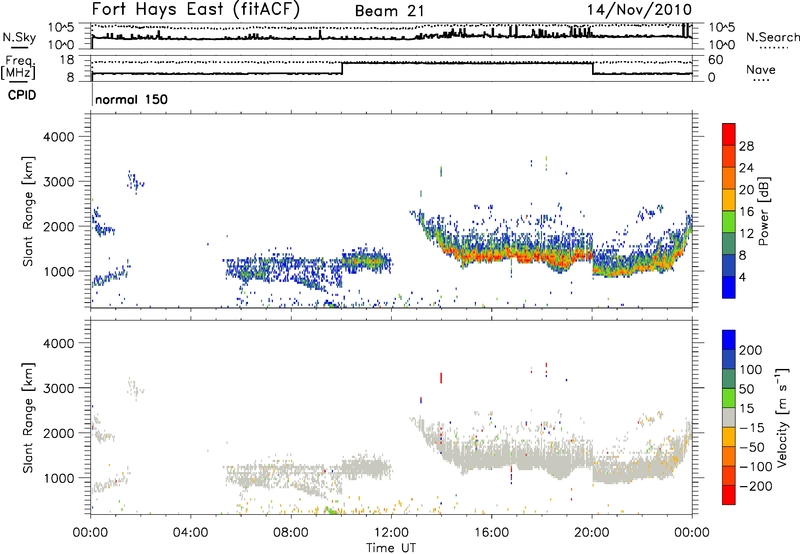Click the '12' tick on the Power colorbar

(x=746, y=234)
